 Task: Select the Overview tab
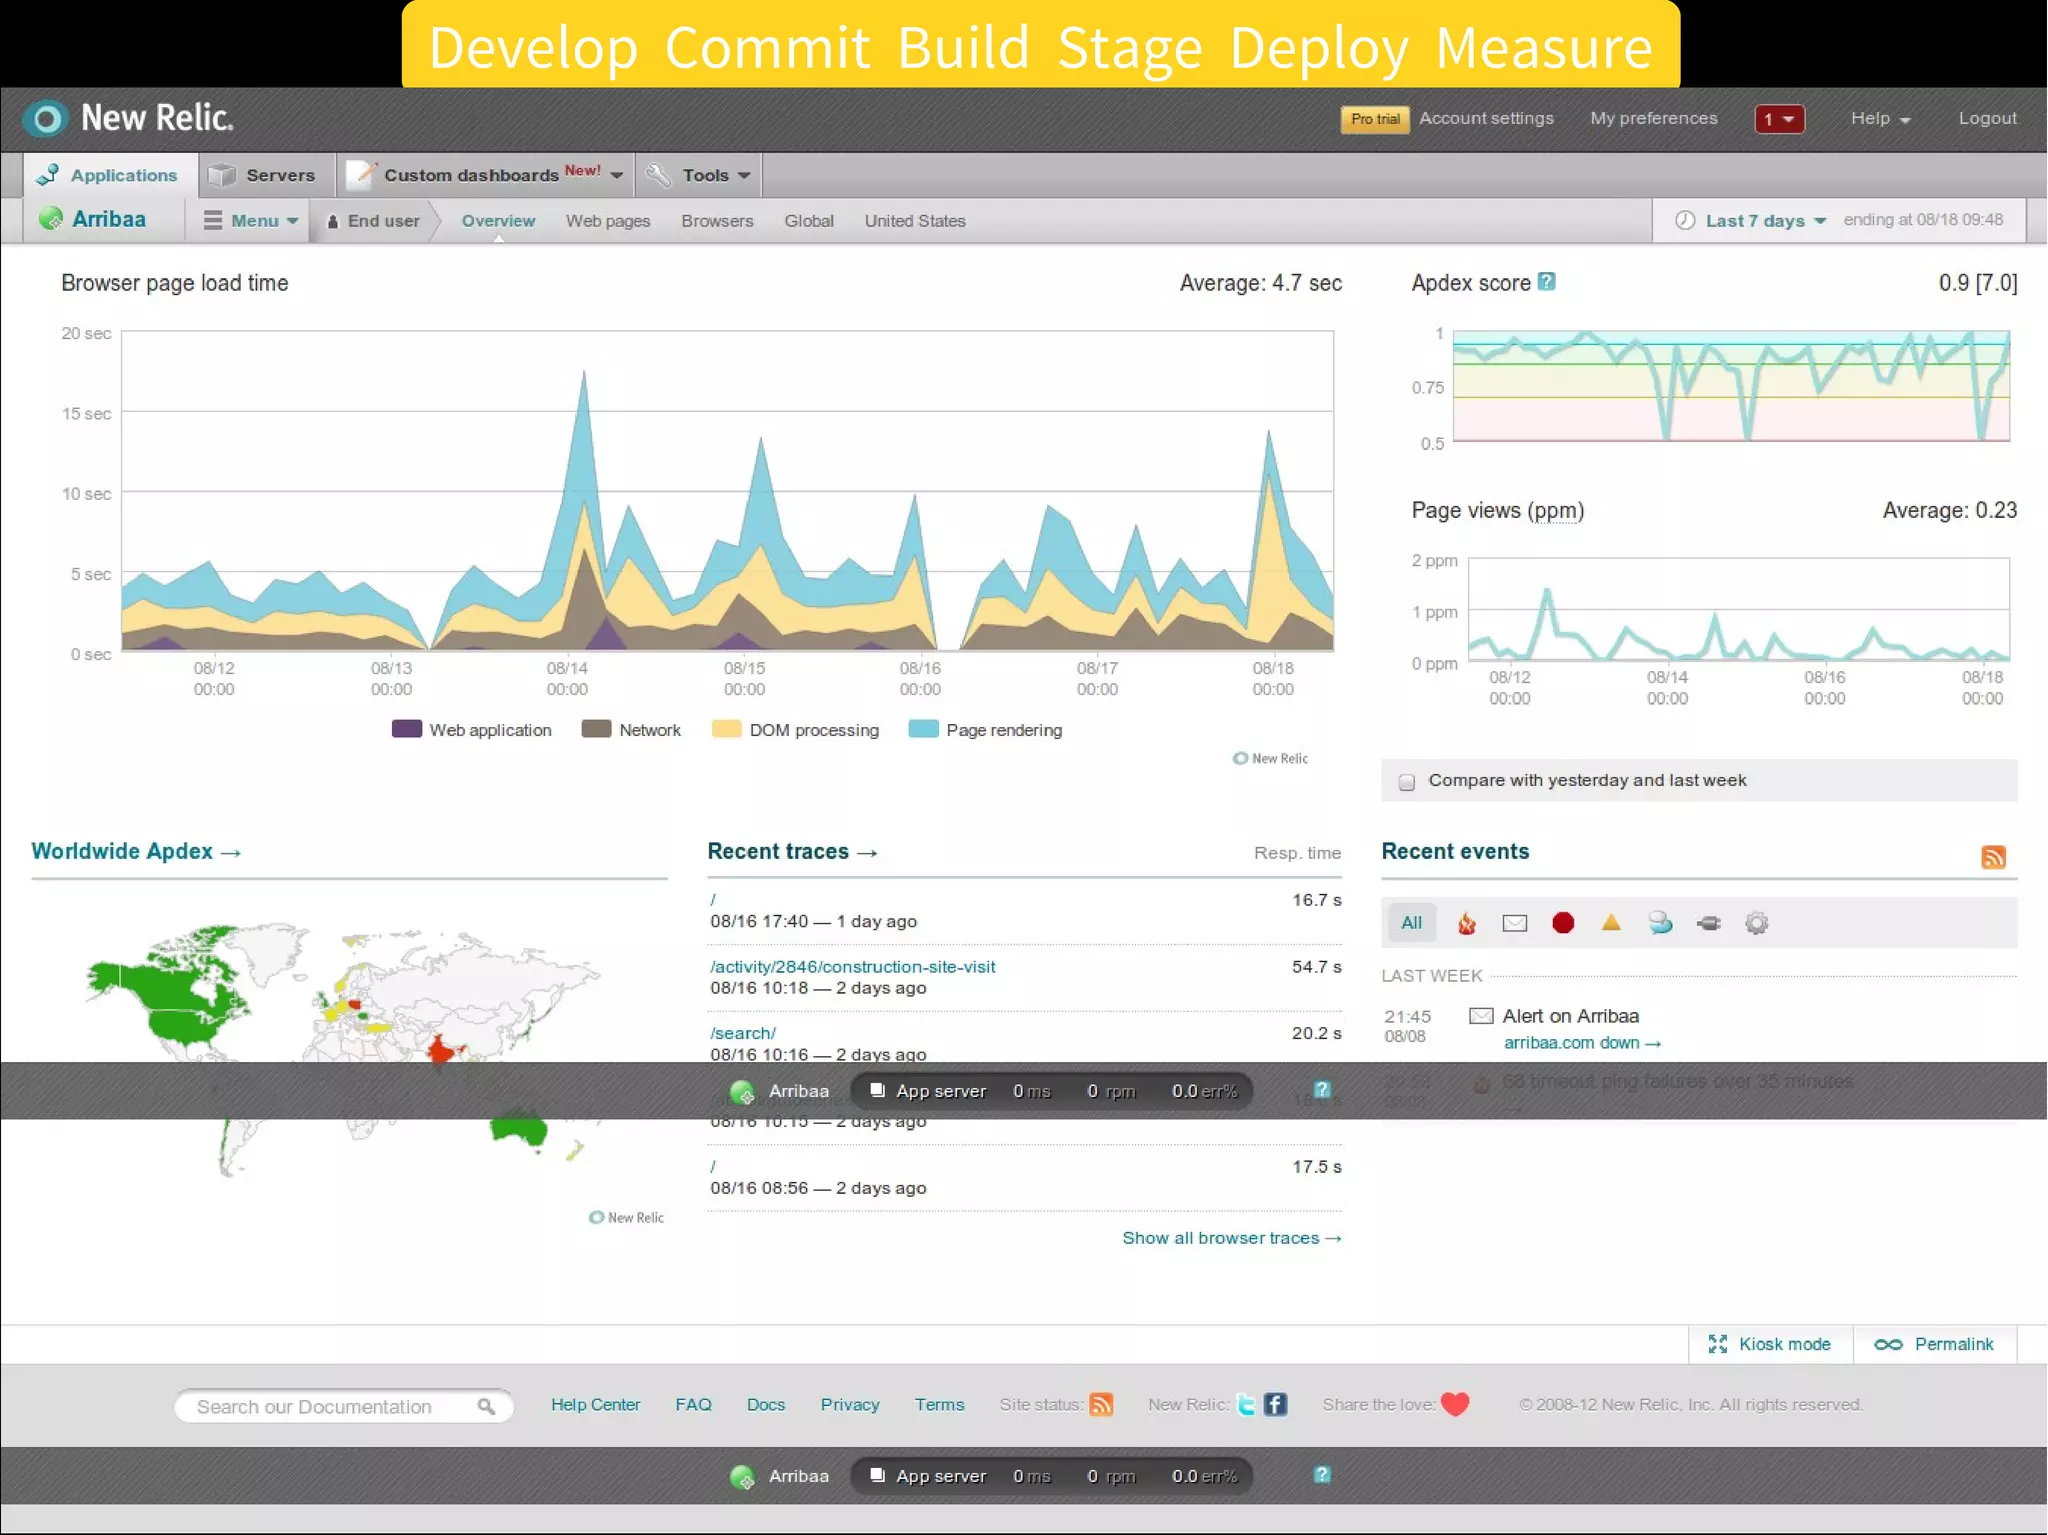point(498,221)
